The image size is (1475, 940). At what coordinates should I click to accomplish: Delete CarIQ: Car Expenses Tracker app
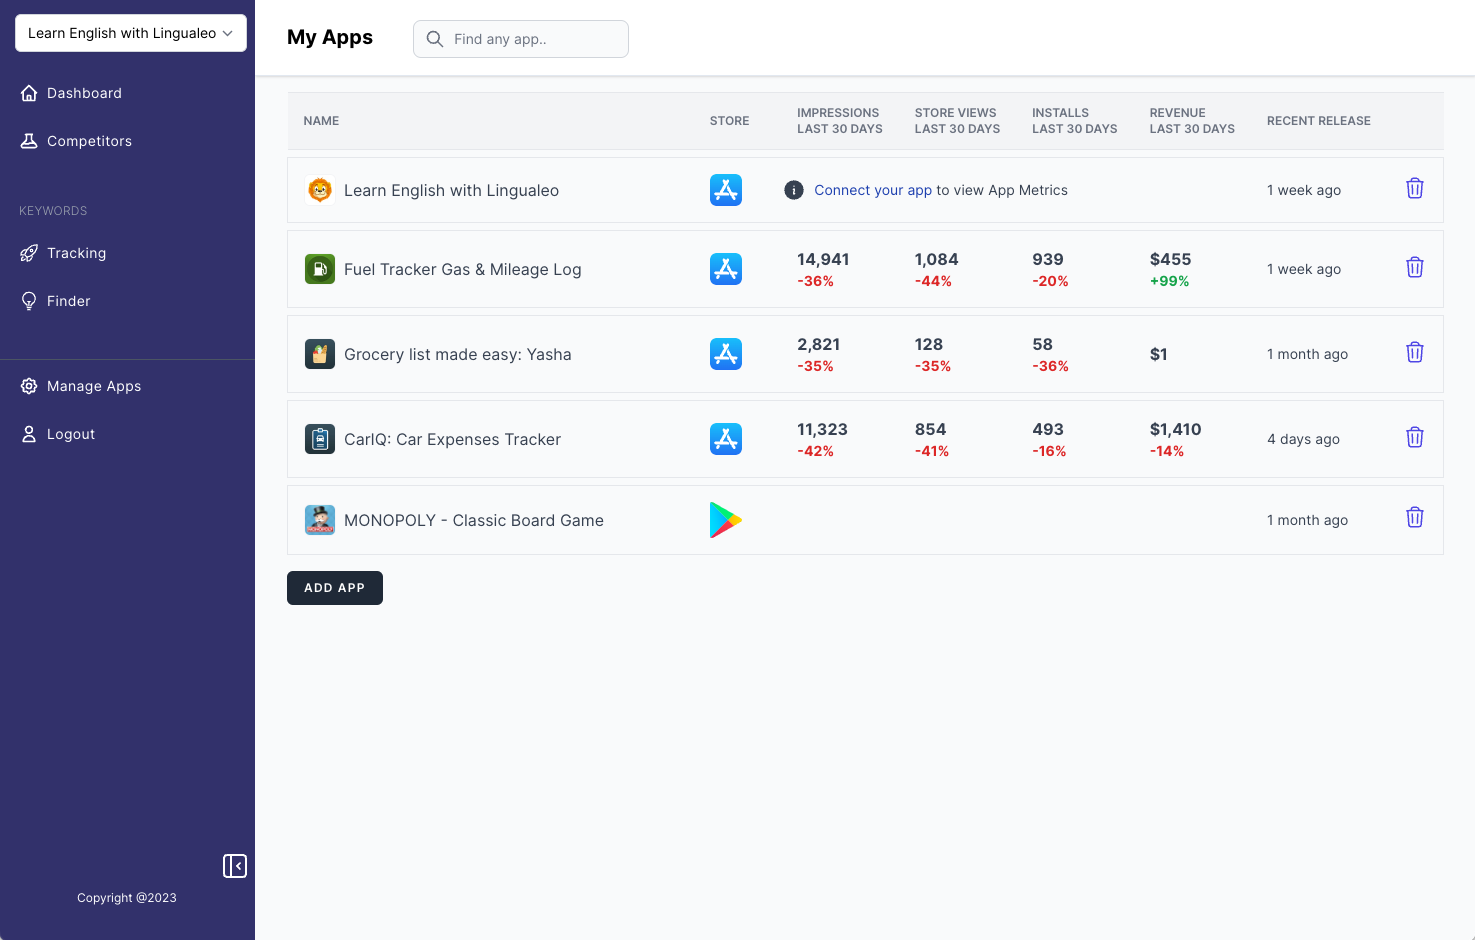(x=1415, y=437)
